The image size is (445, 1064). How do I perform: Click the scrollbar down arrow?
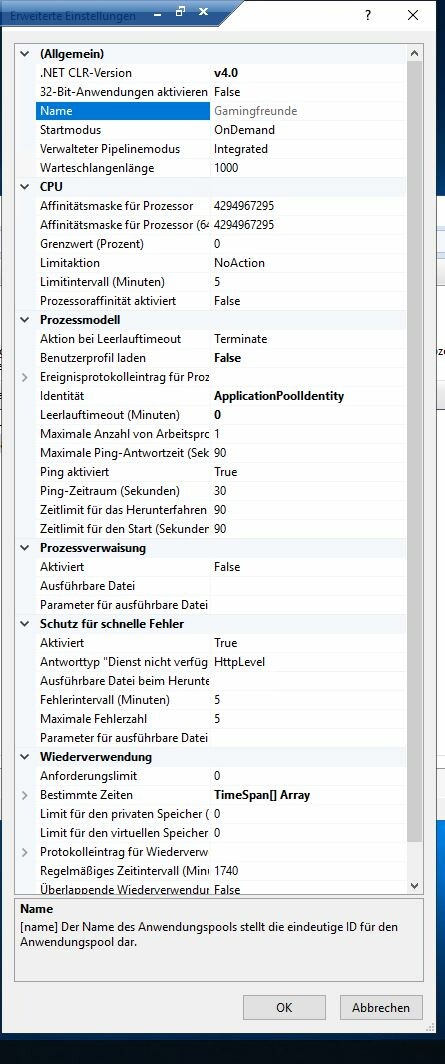(415, 885)
